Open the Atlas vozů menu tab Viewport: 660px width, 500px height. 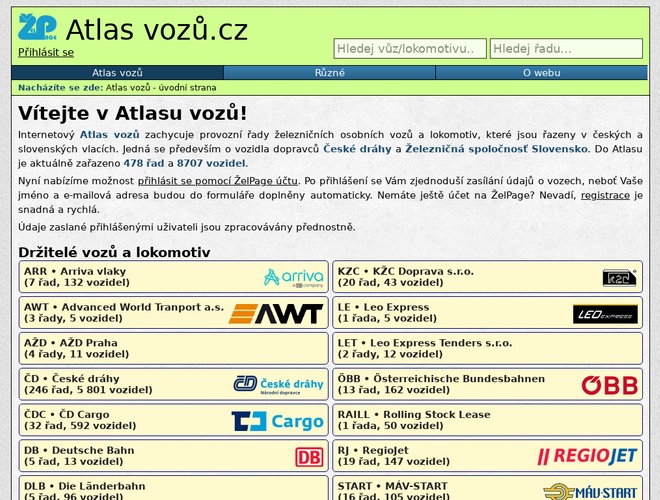click(117, 73)
